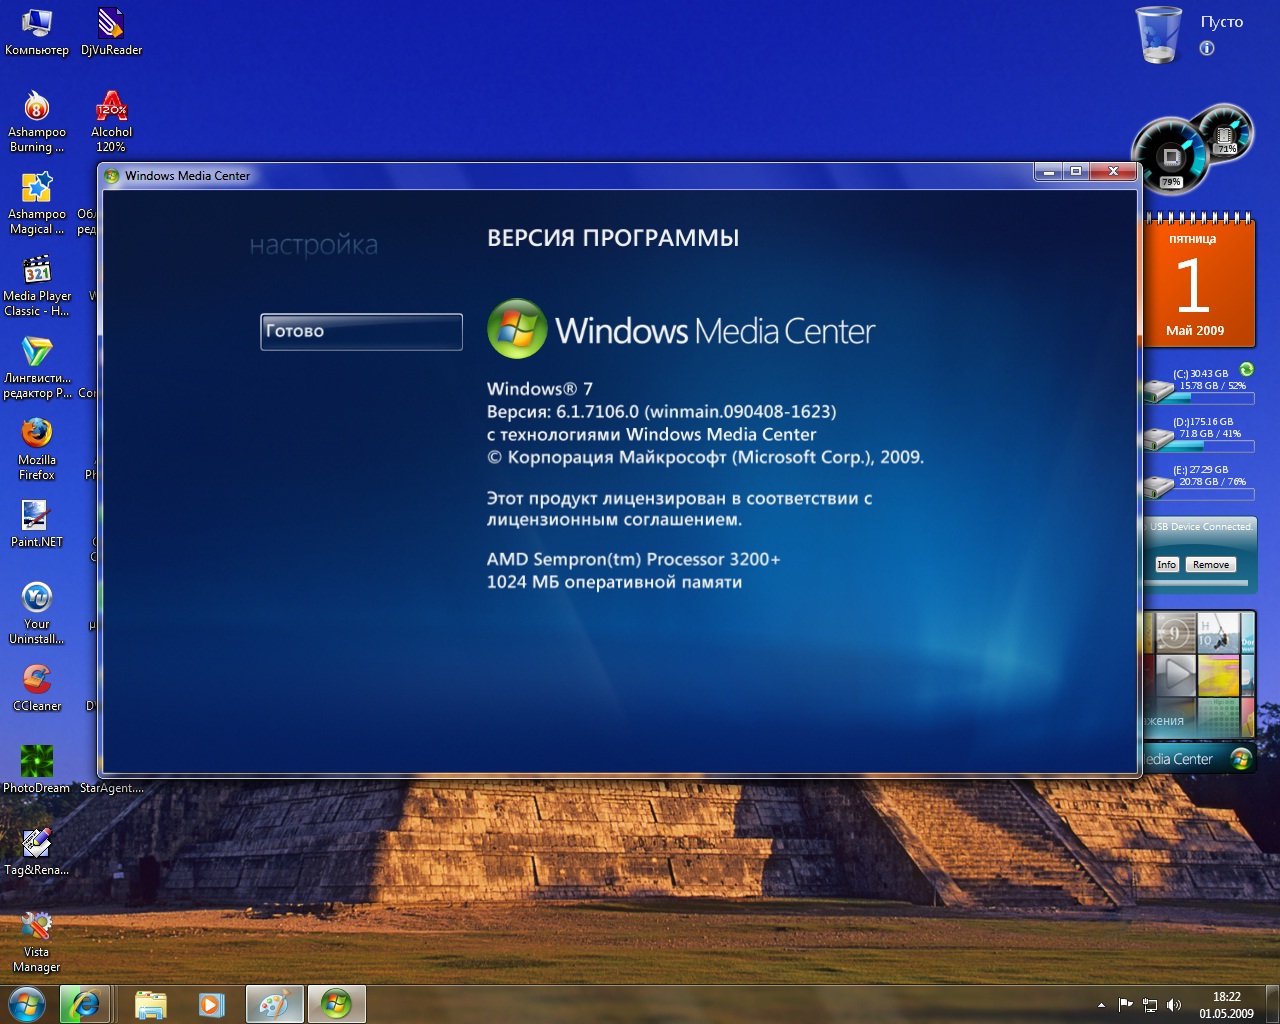
Task: Click the Windows Media Center title bar icon
Action: pos(112,175)
